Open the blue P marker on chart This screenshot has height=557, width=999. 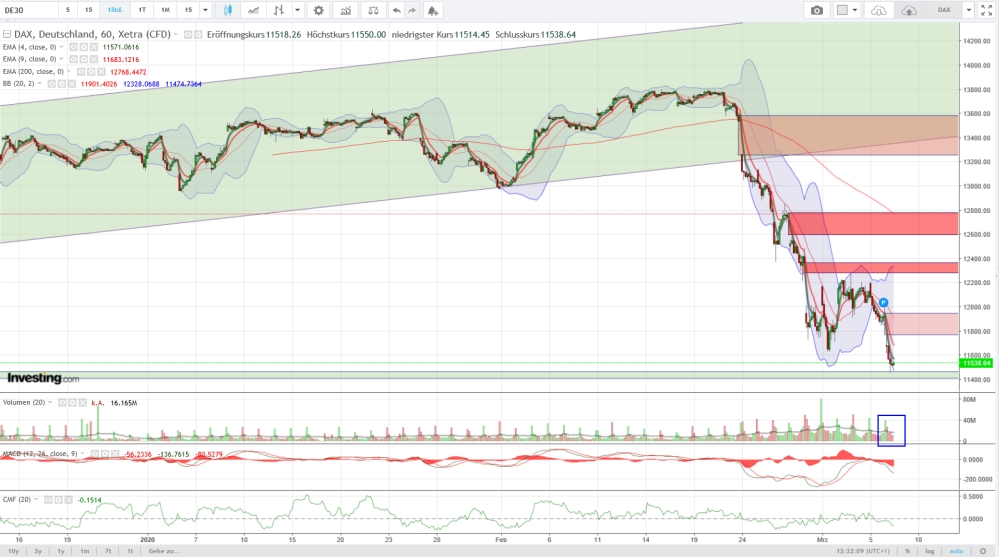tap(884, 302)
